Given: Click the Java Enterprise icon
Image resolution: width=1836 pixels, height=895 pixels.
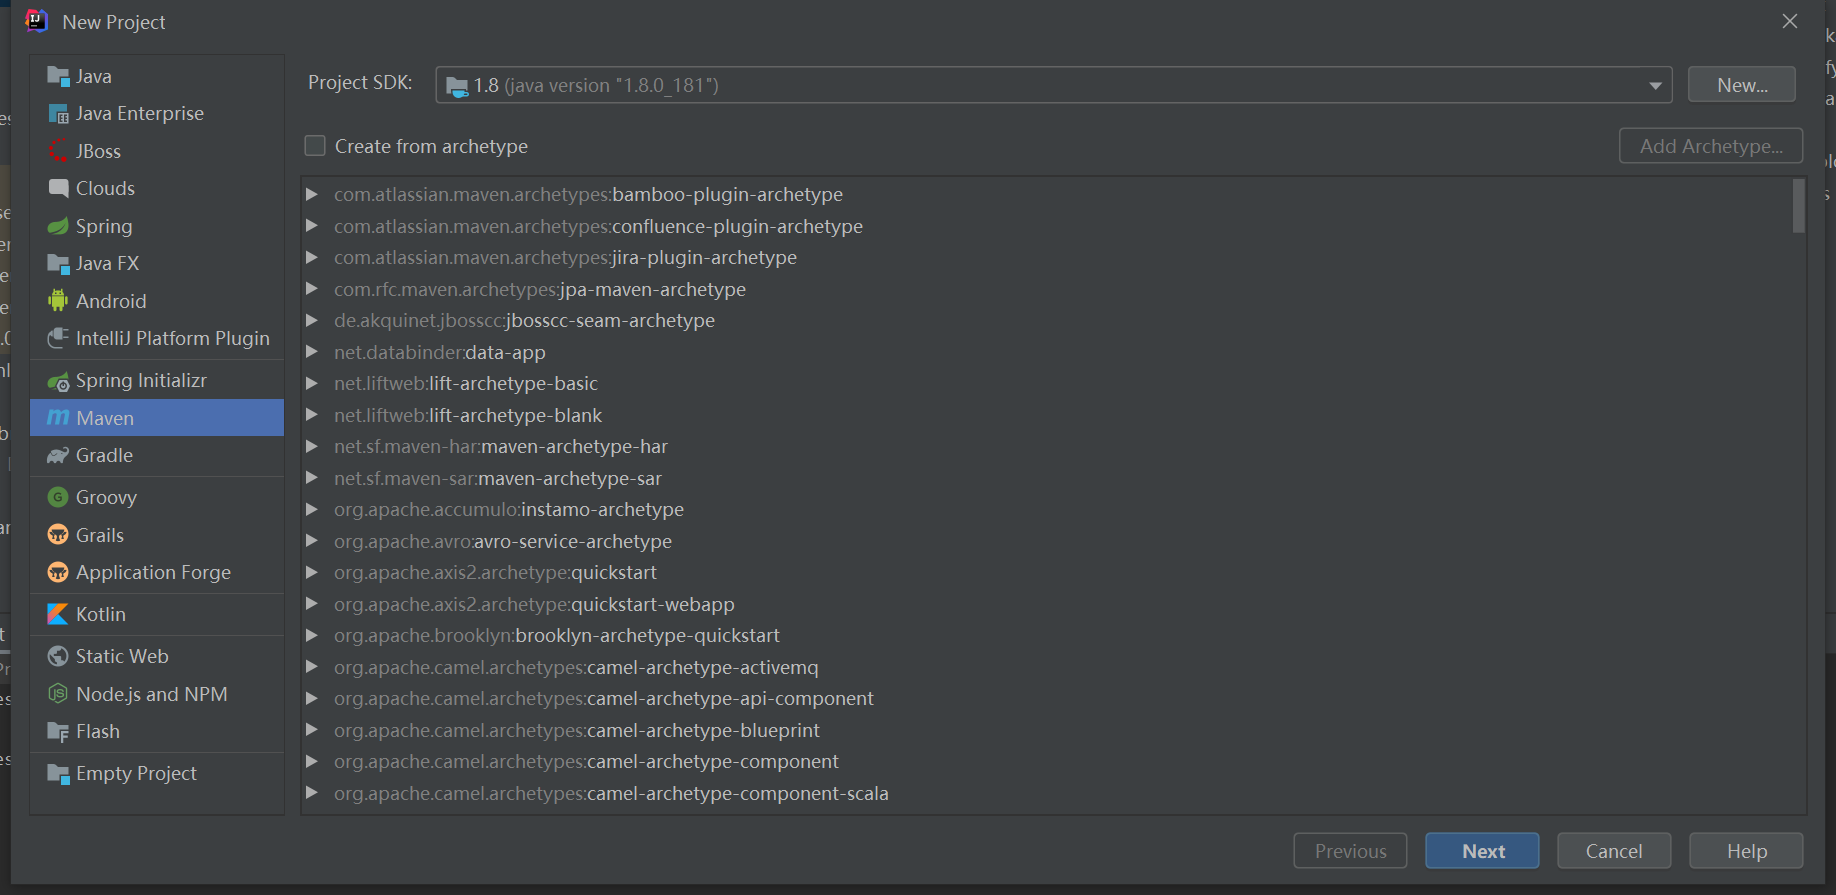Looking at the screenshot, I should point(58,114).
